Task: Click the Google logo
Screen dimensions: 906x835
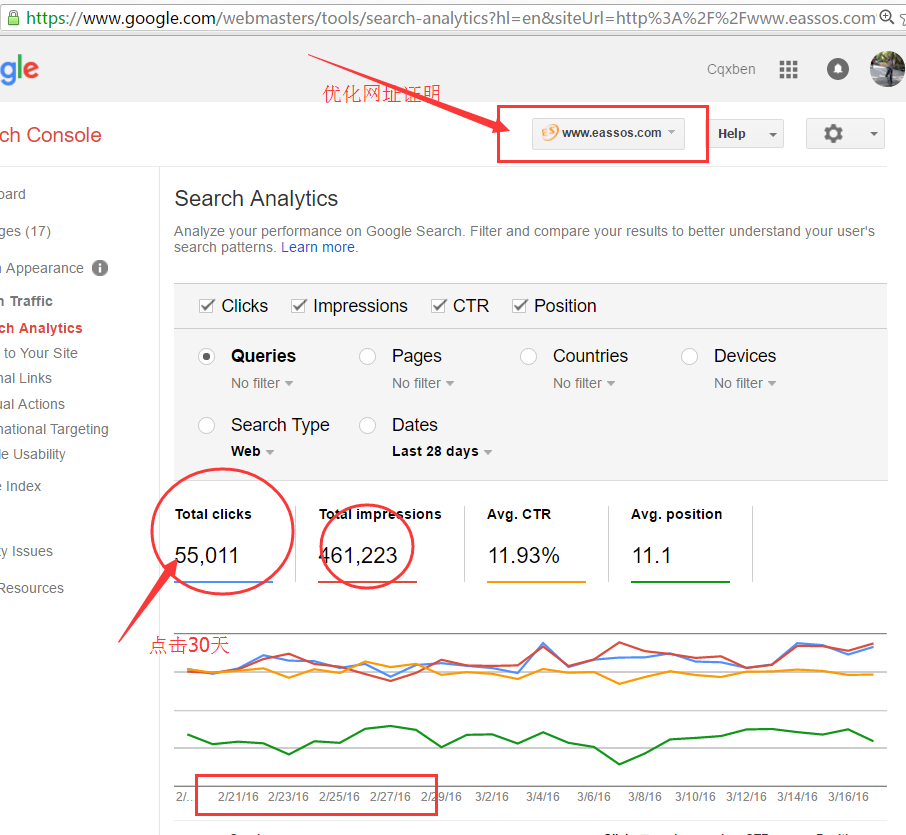Action: pyautogui.click(x=20, y=70)
